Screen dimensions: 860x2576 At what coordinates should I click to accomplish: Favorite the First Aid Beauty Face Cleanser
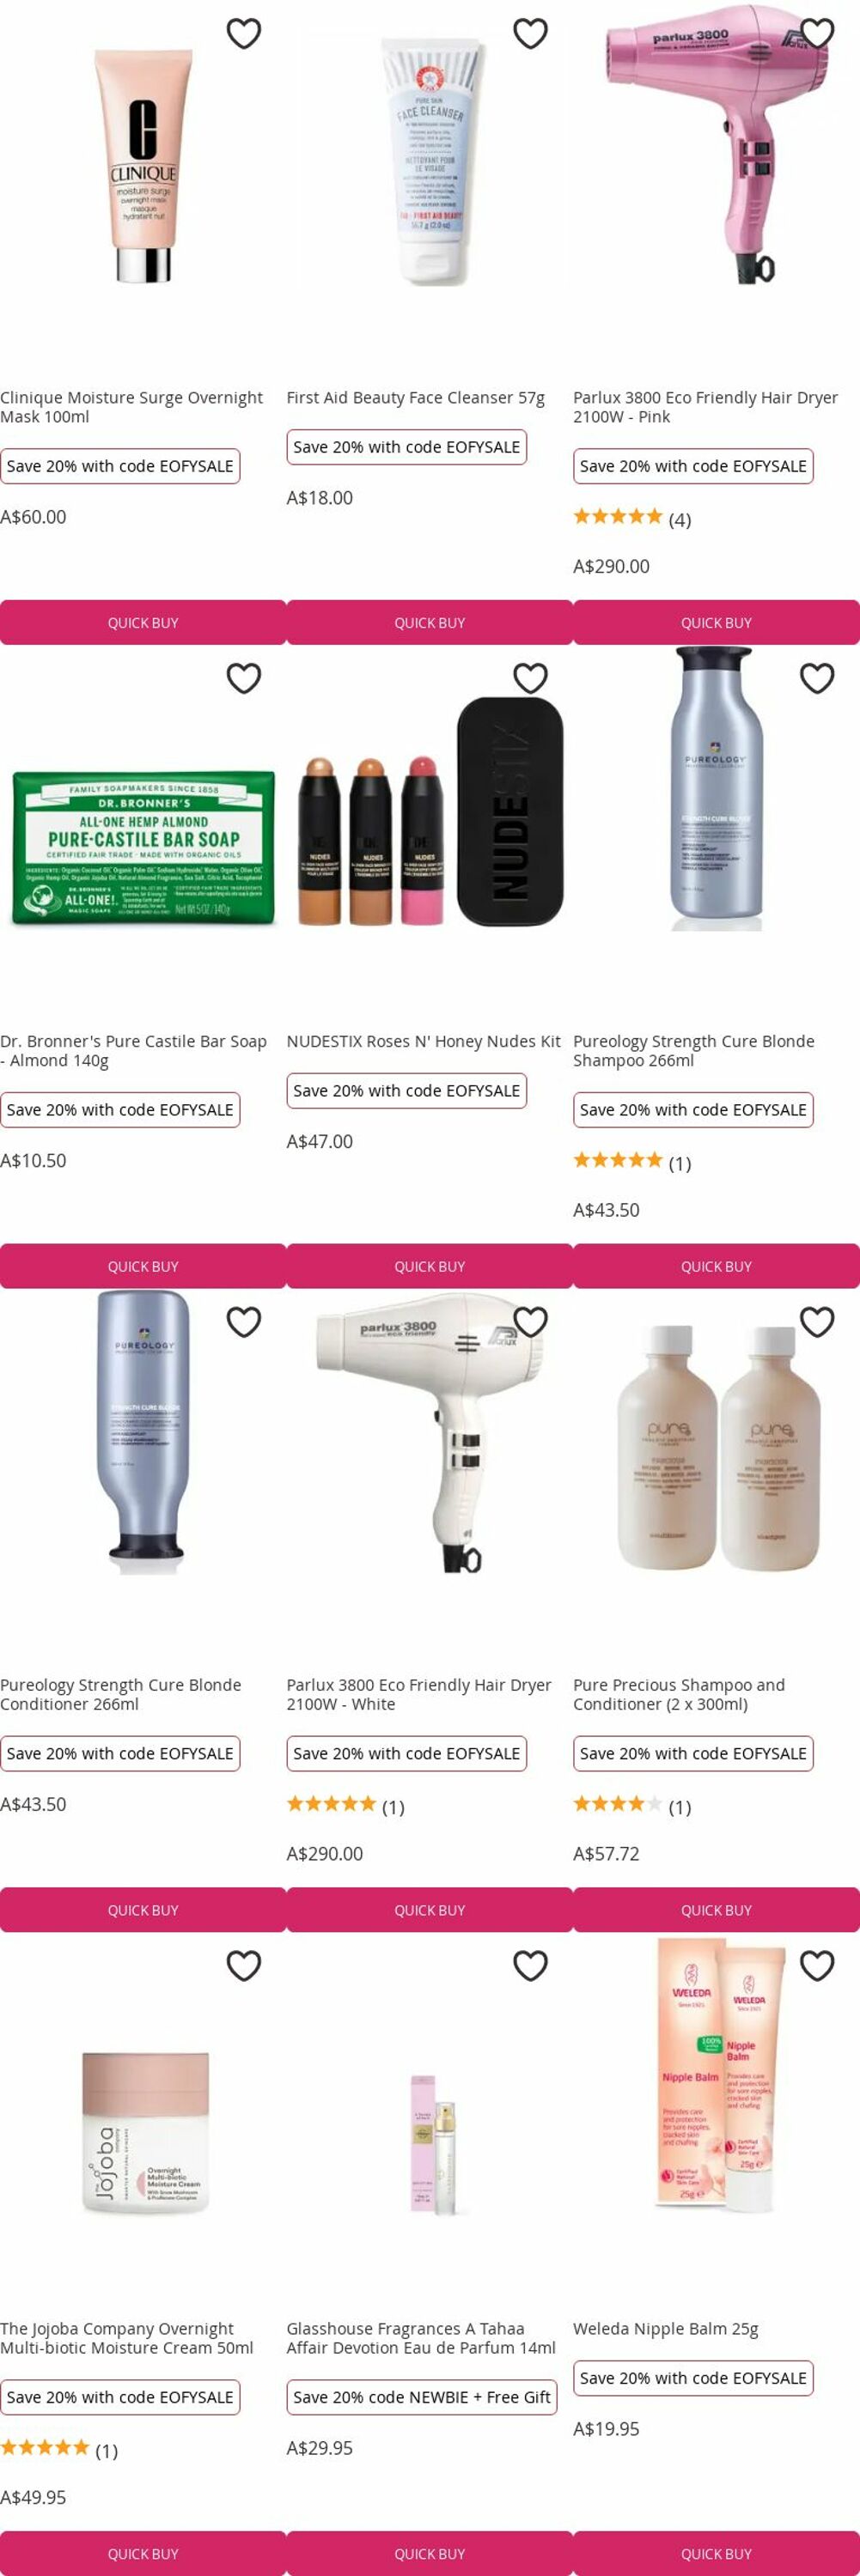coord(530,34)
